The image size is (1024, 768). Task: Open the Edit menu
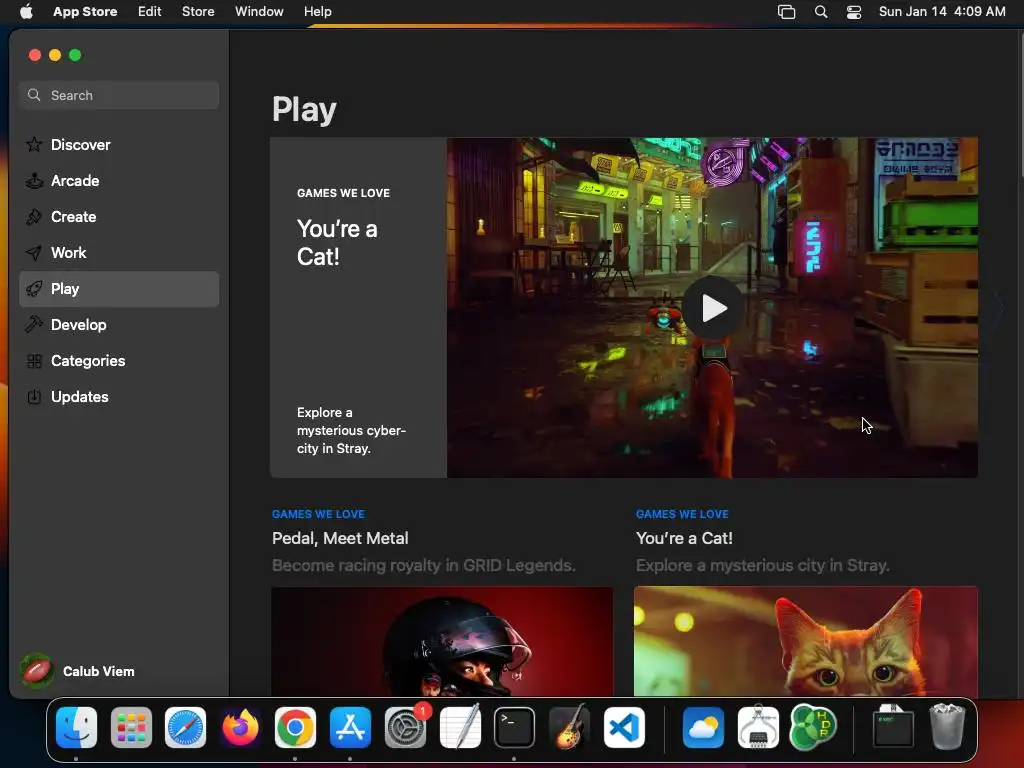[150, 11]
